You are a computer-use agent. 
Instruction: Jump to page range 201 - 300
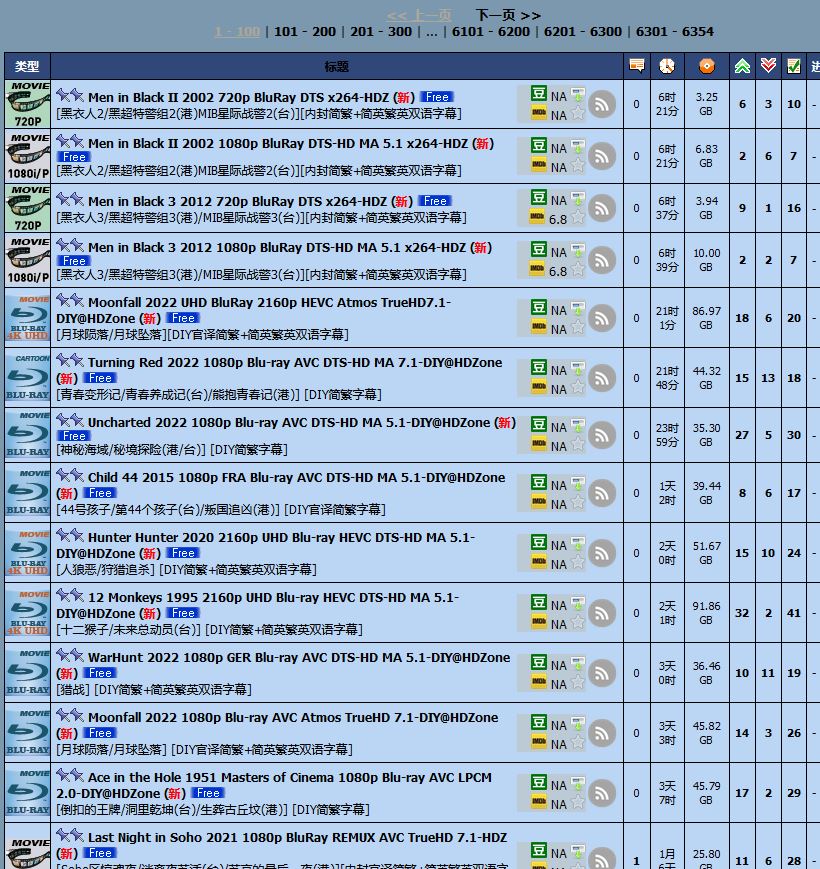tap(381, 32)
